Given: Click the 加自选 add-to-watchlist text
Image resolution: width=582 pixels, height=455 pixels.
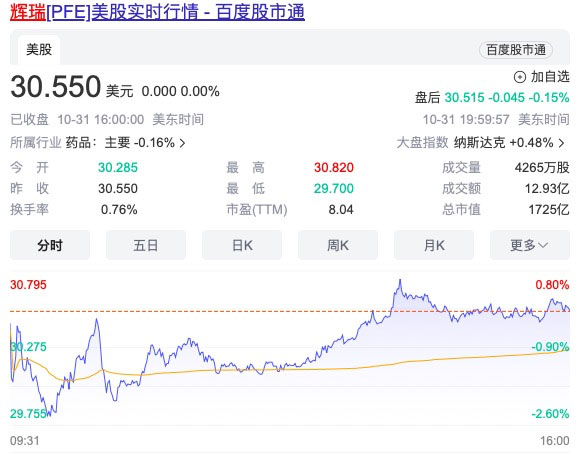Looking at the screenshot, I should pos(550,77).
